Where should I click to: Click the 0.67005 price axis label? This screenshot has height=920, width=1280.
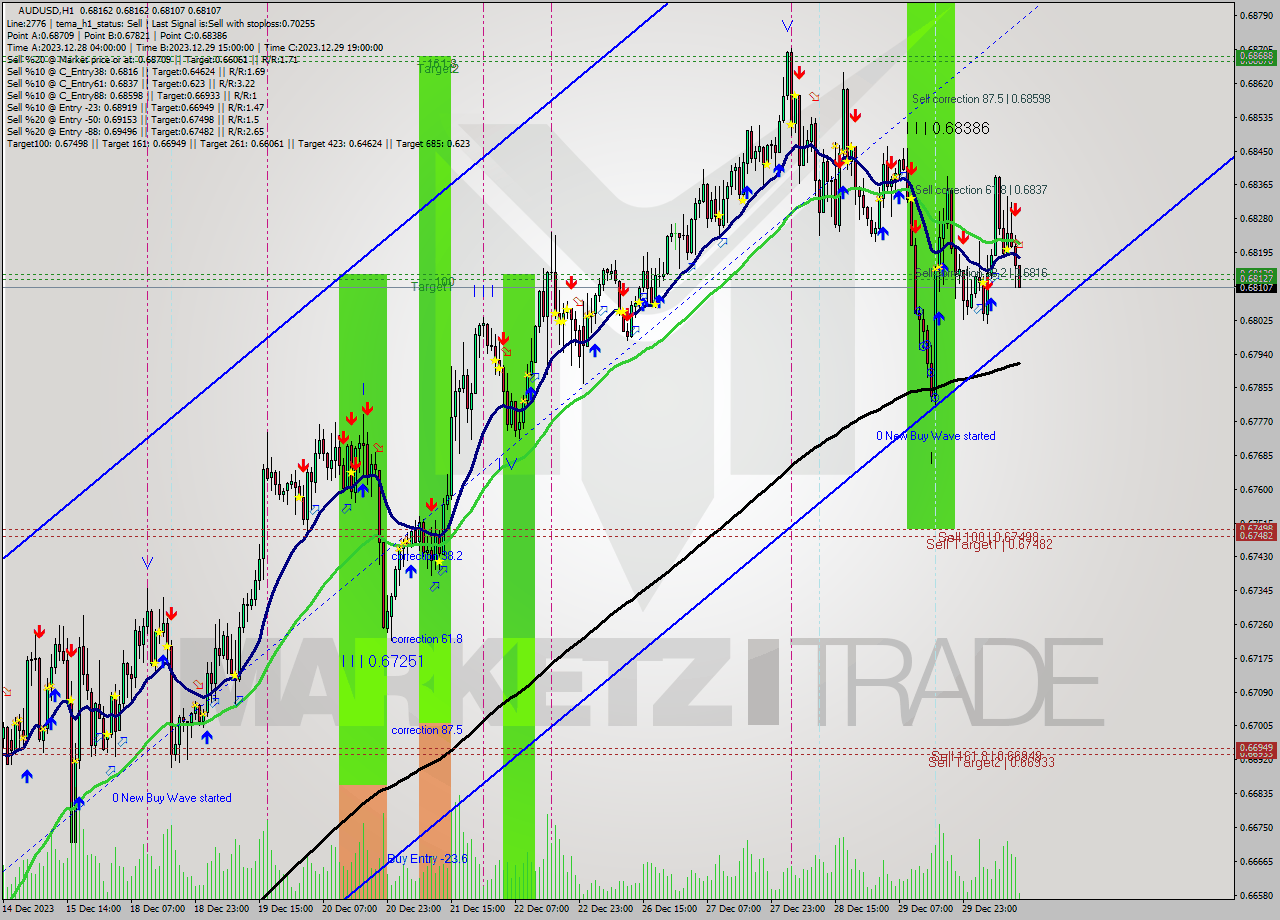pos(1256,726)
